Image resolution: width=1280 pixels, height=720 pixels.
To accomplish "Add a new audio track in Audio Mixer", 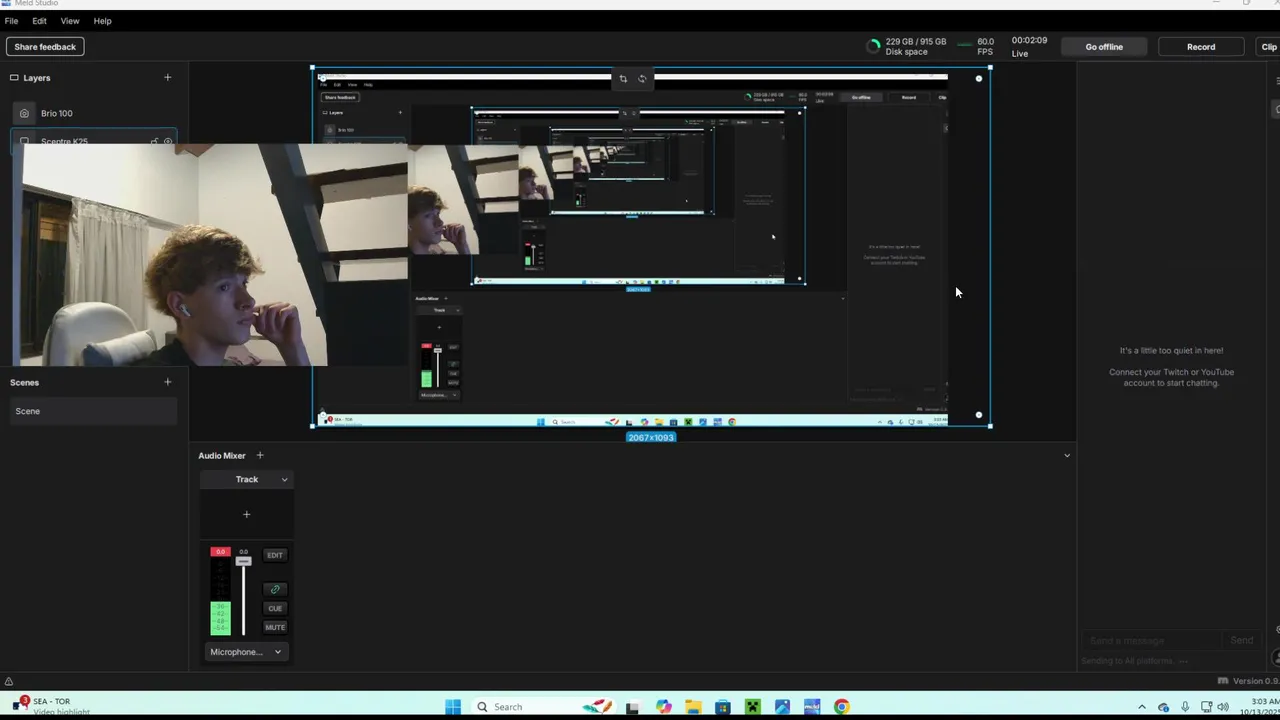I will (x=260, y=455).
